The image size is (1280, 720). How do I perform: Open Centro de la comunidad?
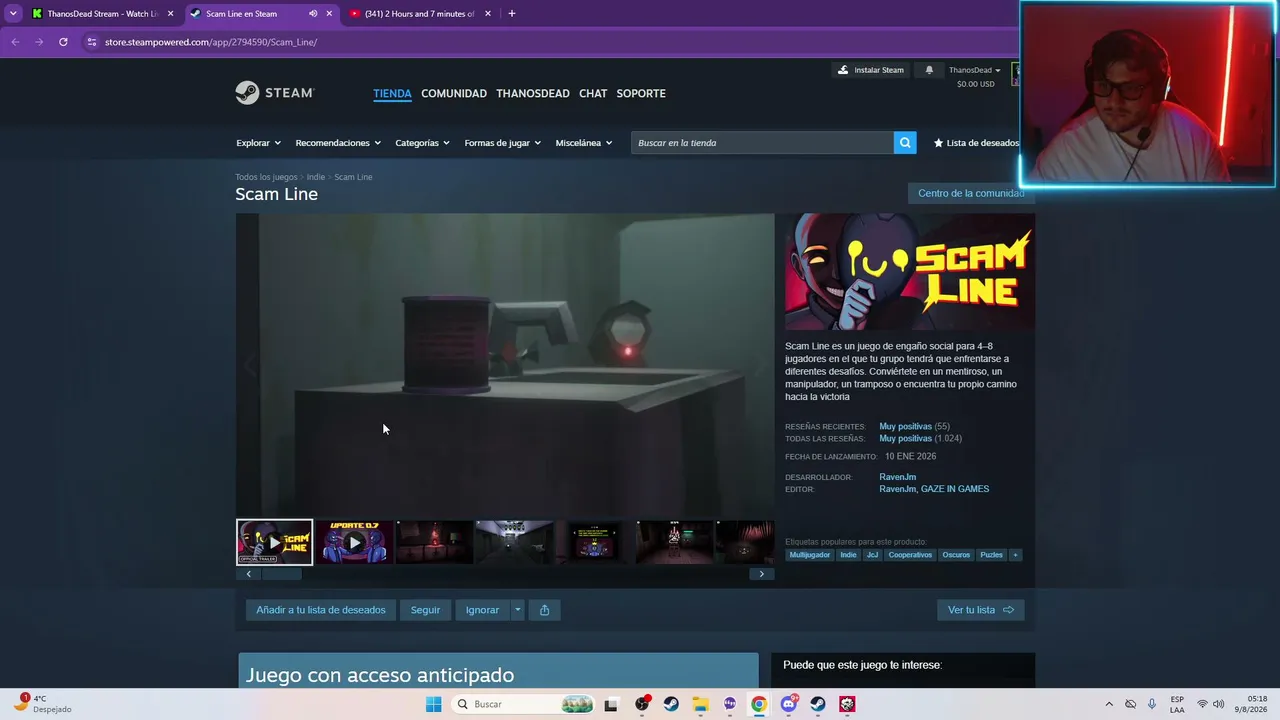coord(971,193)
